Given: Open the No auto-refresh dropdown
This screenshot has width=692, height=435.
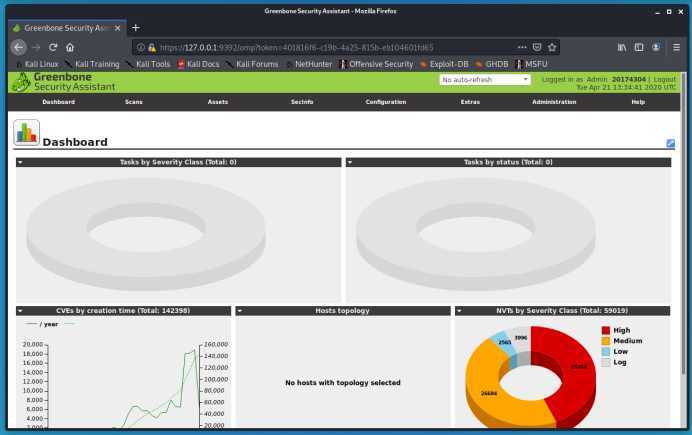Looking at the screenshot, I should 485,80.
